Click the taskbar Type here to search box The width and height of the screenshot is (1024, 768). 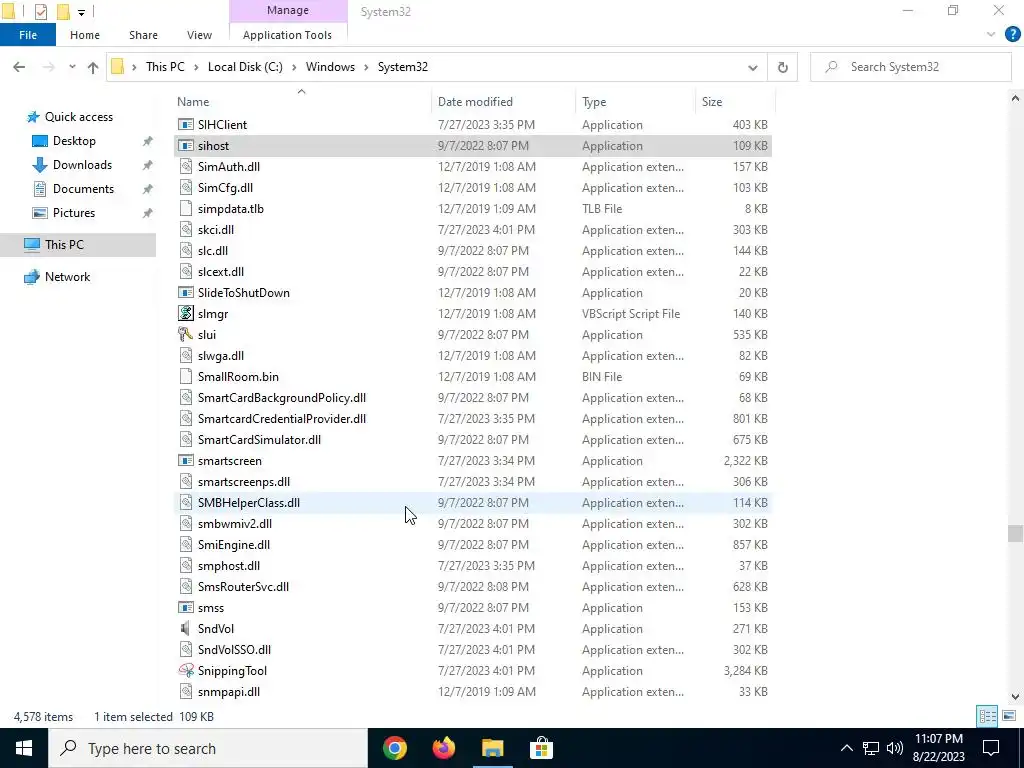click(x=208, y=748)
